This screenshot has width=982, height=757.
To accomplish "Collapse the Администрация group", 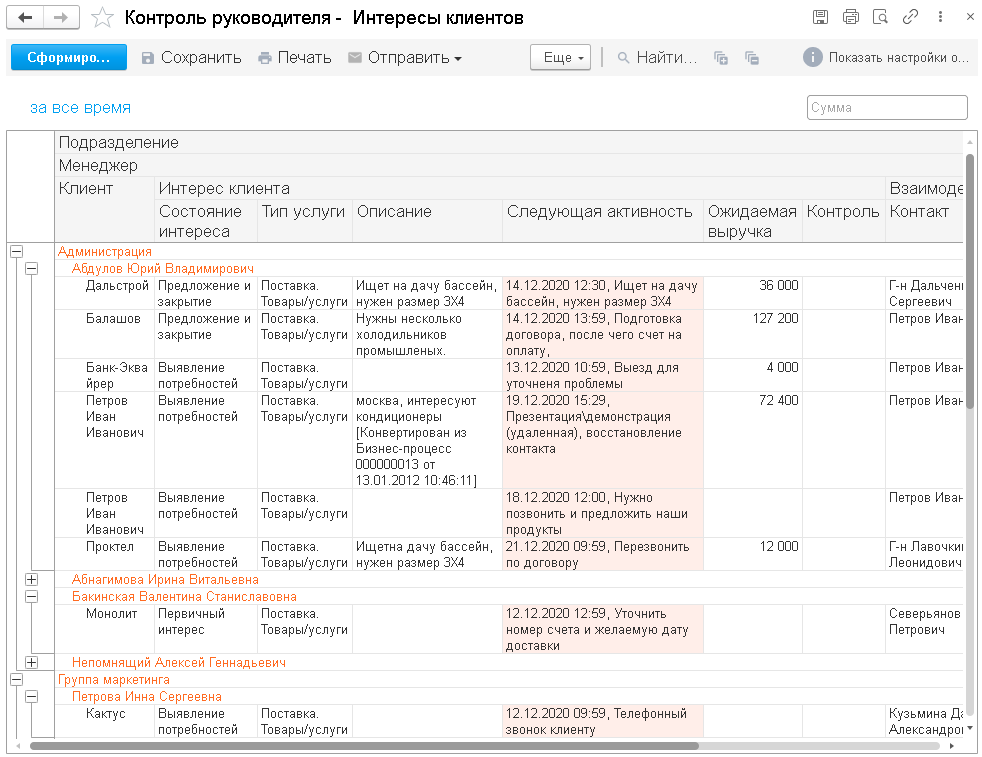I will coord(16,252).
